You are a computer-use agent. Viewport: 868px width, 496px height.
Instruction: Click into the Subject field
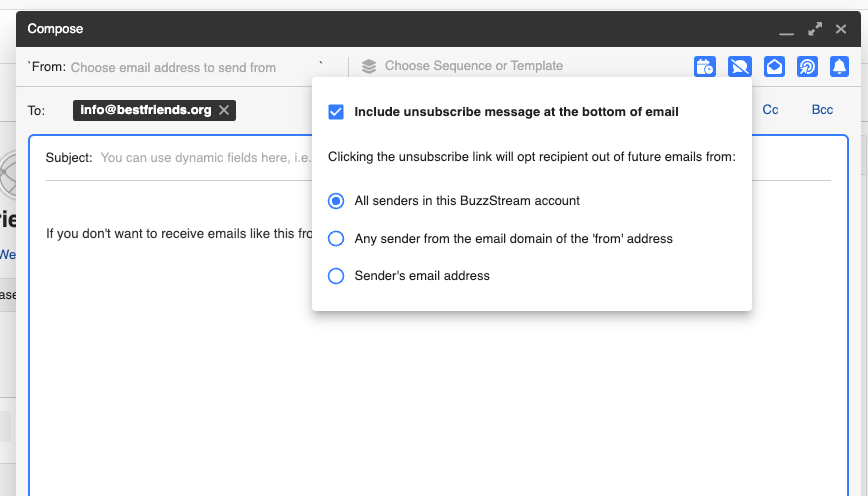point(200,158)
